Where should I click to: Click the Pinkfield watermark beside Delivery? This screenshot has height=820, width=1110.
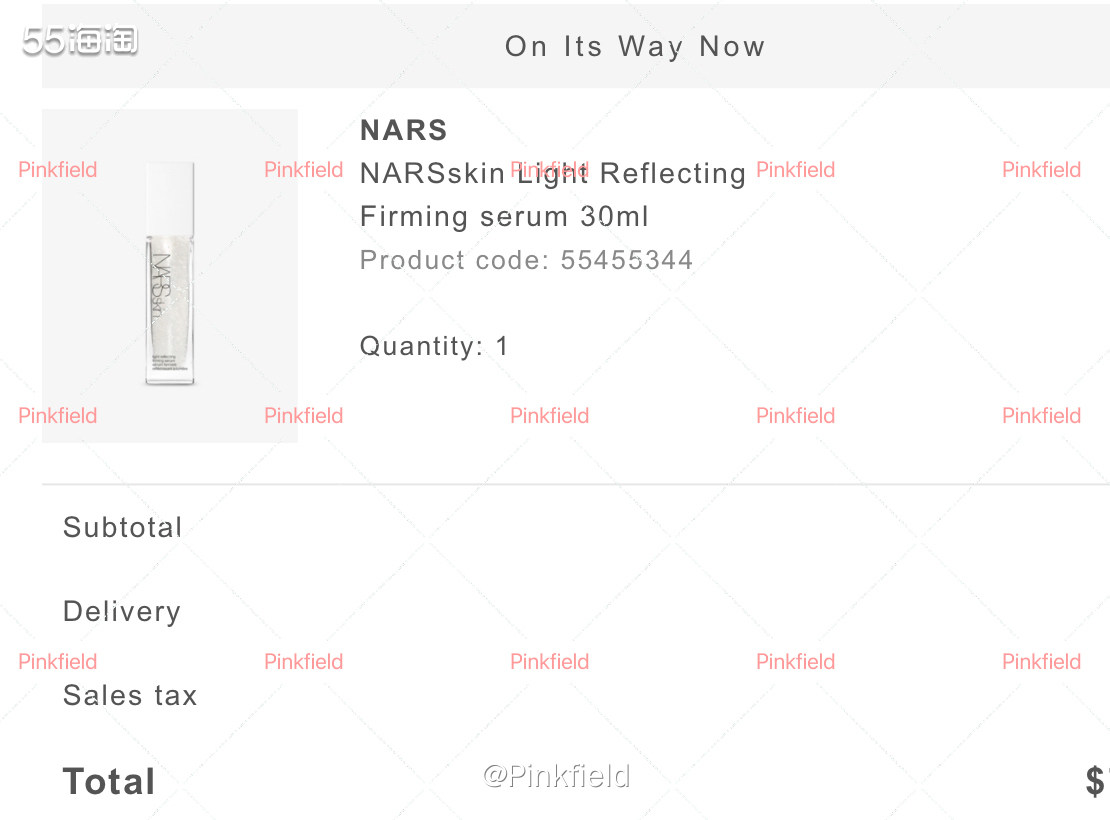pyautogui.click(x=57, y=661)
